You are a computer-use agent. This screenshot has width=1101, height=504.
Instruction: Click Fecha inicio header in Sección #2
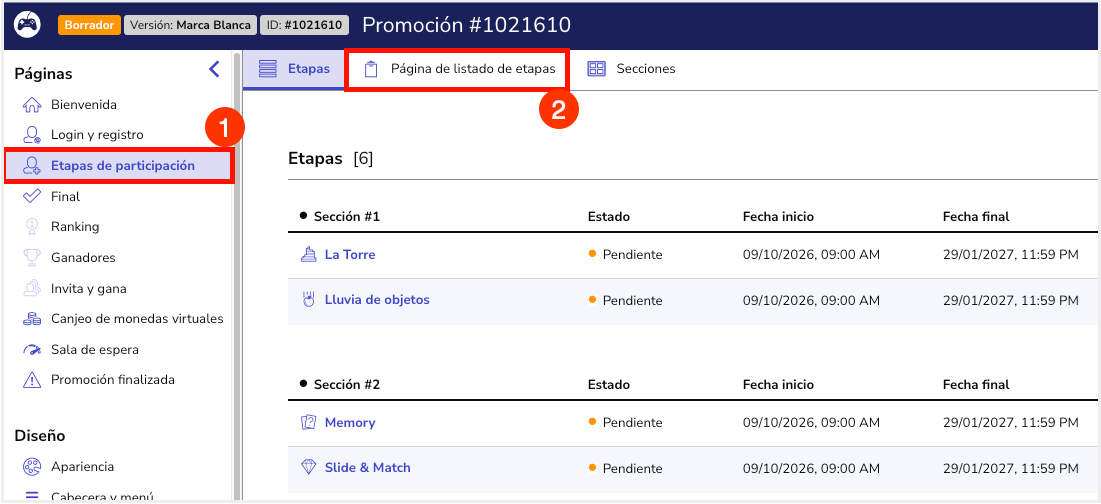coord(778,385)
